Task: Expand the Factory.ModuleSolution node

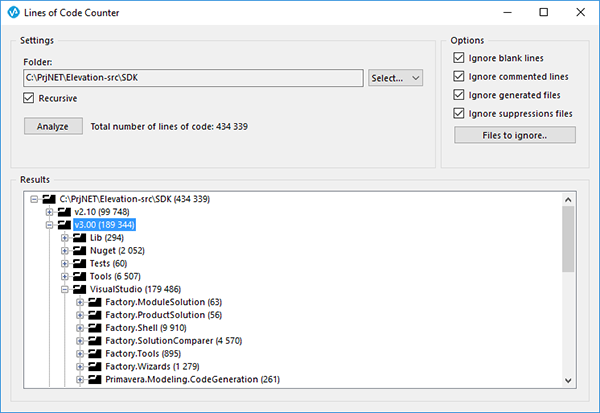Action: (x=80, y=302)
